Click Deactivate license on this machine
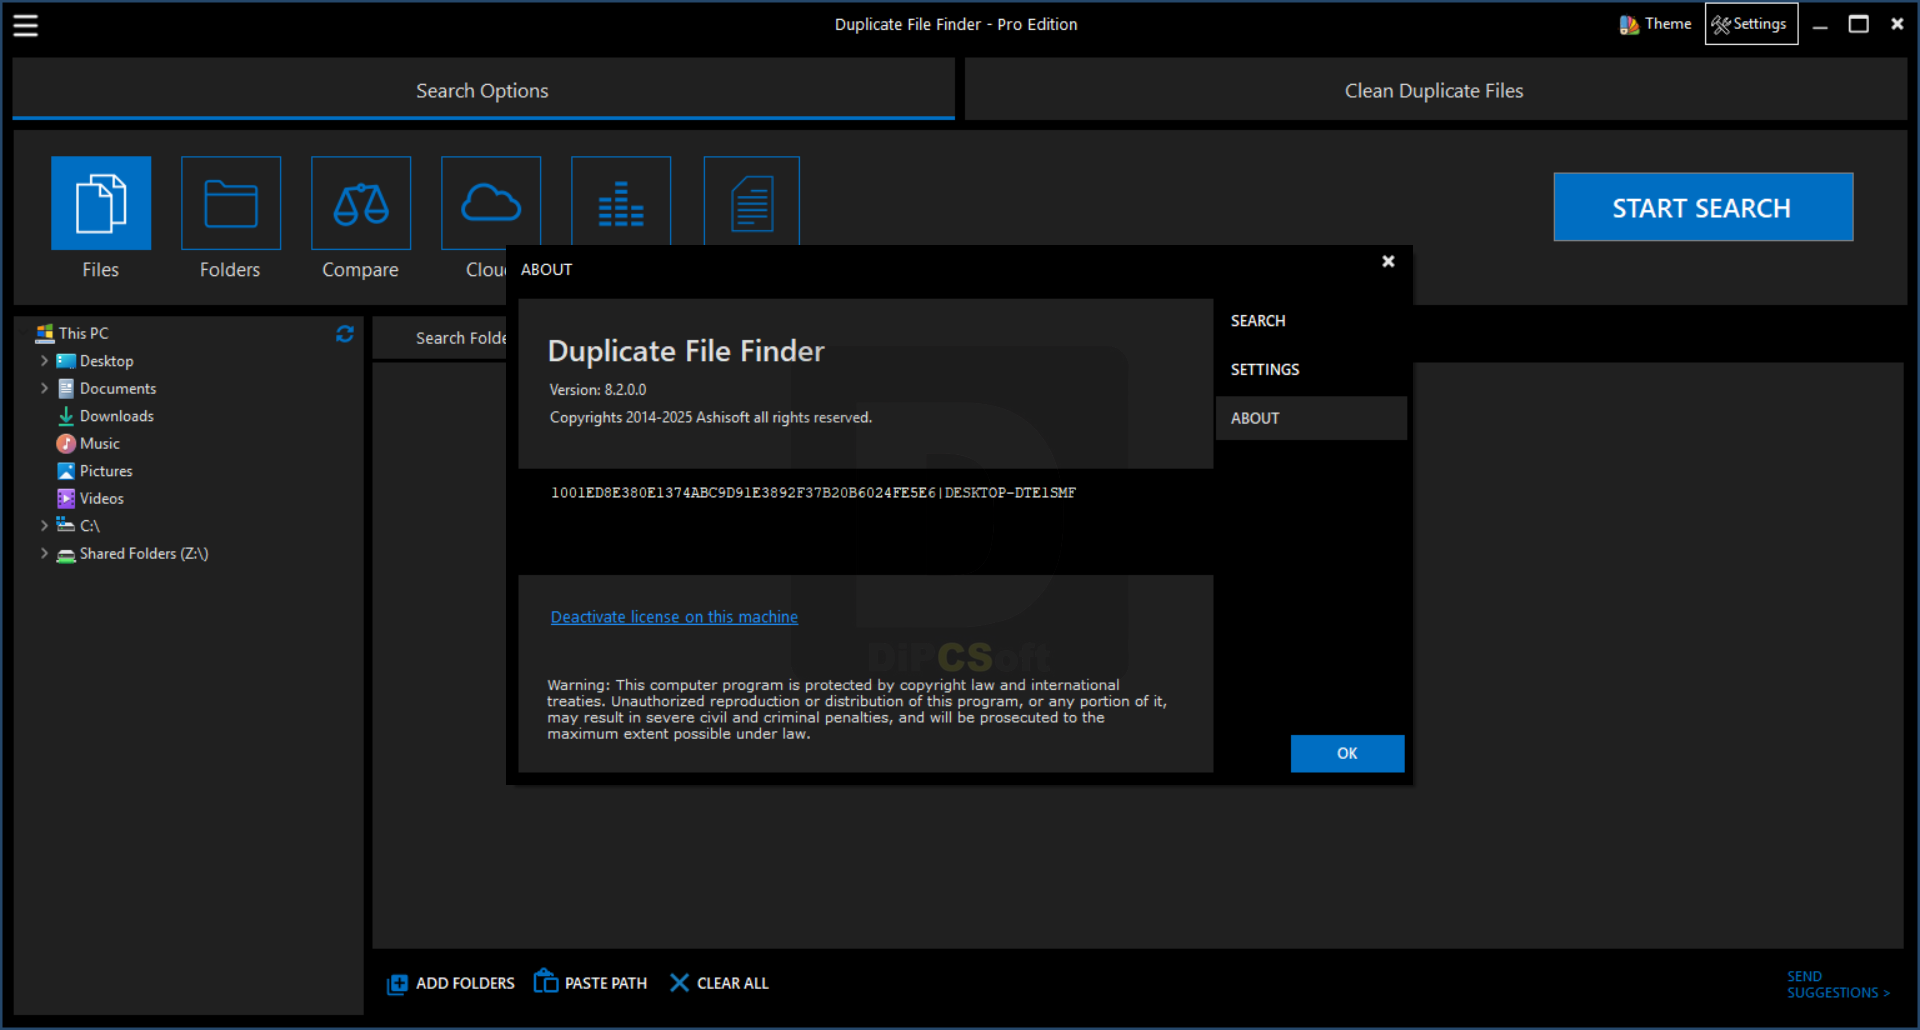The height and width of the screenshot is (1030, 1920). pos(674,617)
